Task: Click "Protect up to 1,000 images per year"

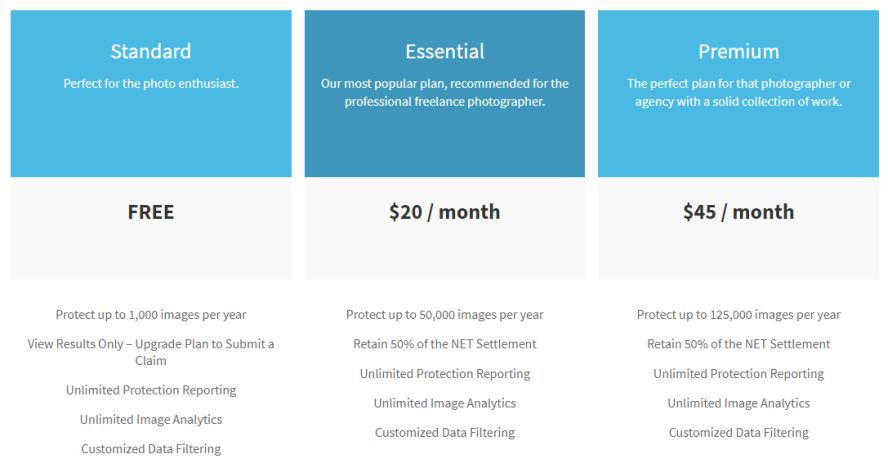Action: pos(151,314)
